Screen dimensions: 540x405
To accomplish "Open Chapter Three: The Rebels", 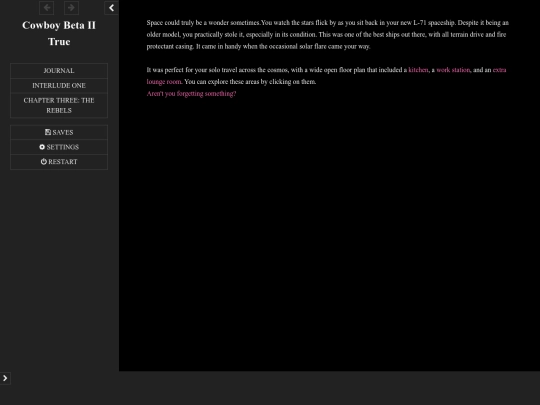I will click(59, 105).
